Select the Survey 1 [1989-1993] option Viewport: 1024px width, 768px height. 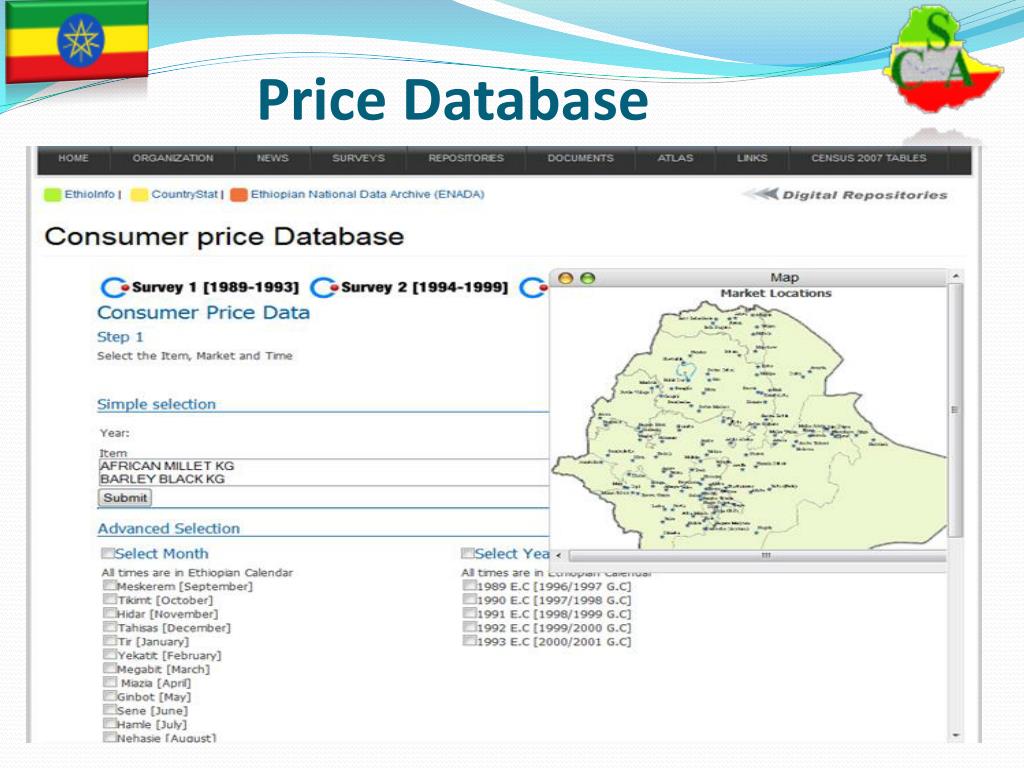pyautogui.click(x=199, y=287)
